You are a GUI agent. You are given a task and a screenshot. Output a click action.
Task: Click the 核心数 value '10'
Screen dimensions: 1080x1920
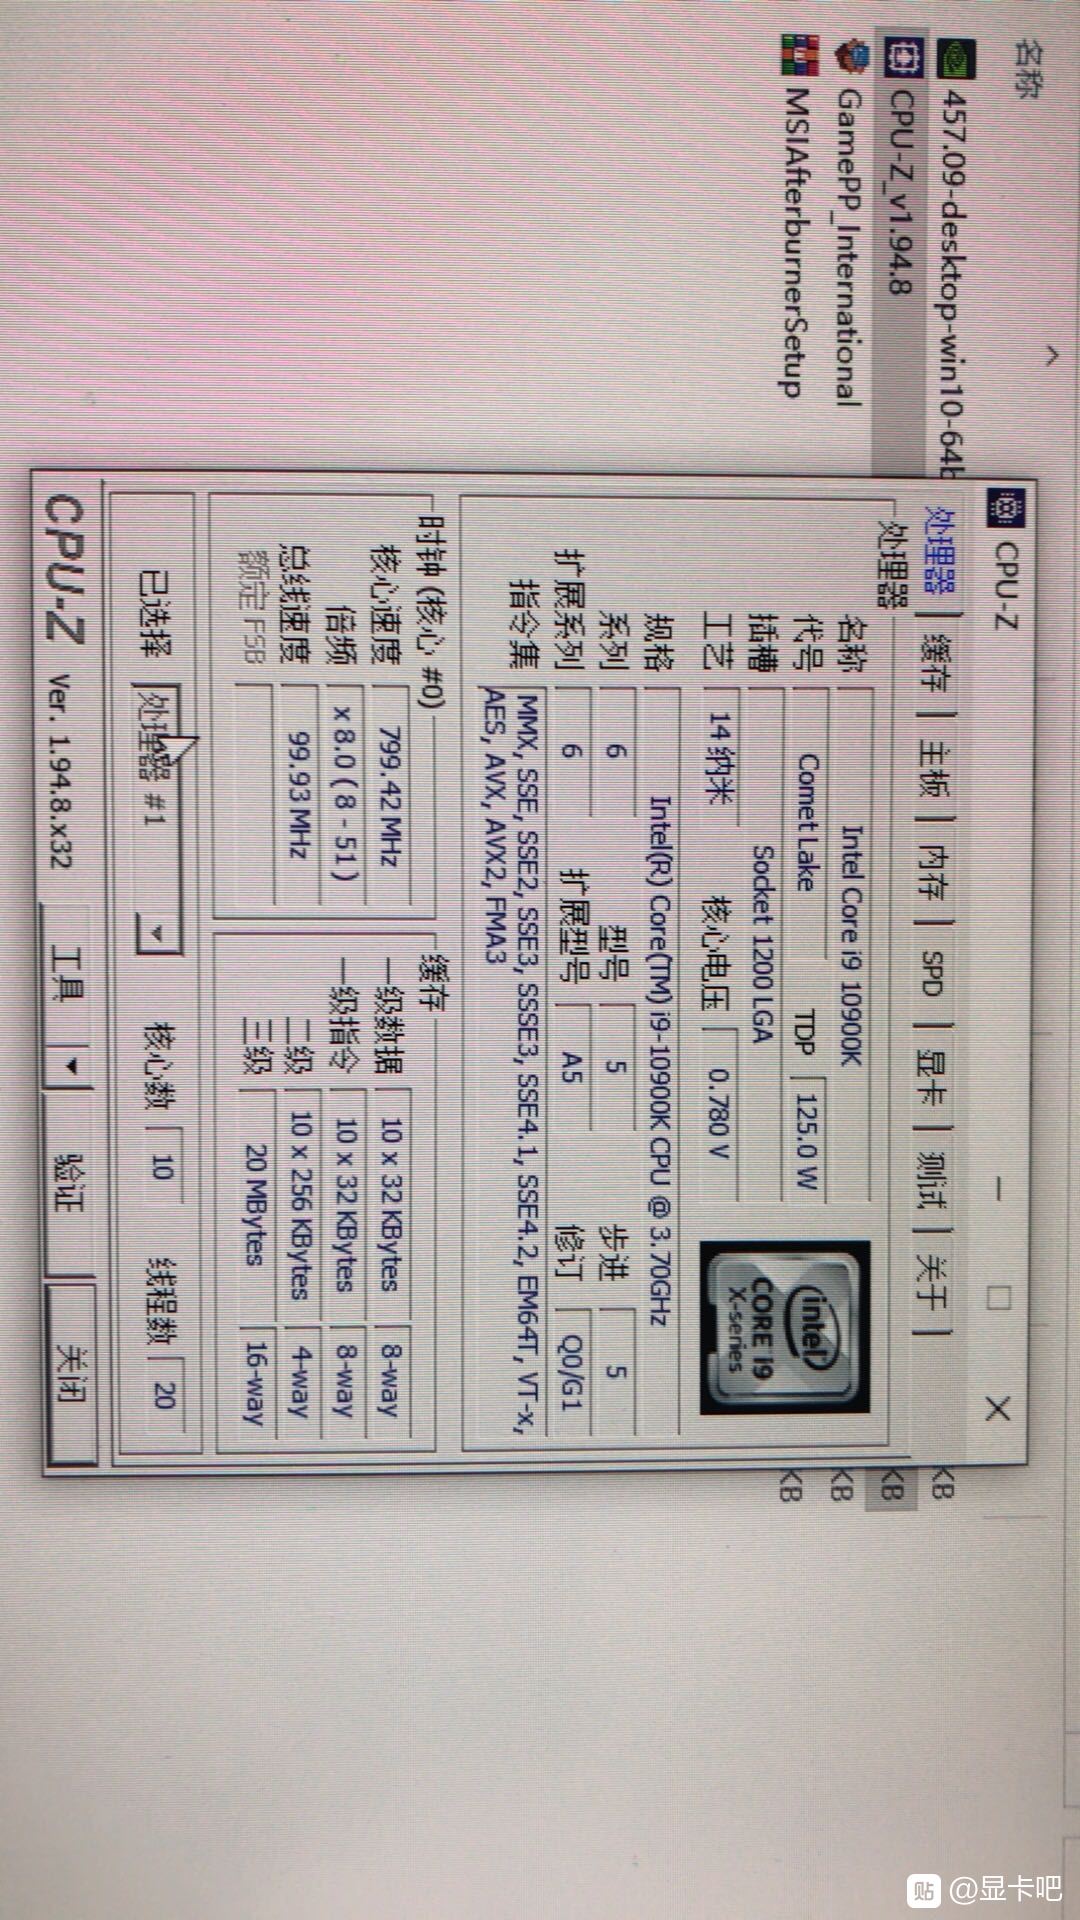(x=163, y=1166)
